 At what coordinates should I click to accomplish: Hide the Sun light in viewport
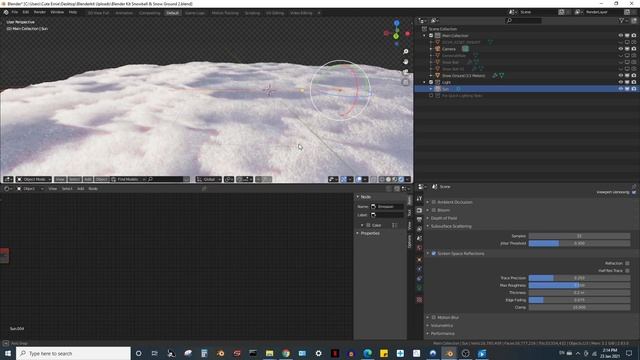(620, 89)
